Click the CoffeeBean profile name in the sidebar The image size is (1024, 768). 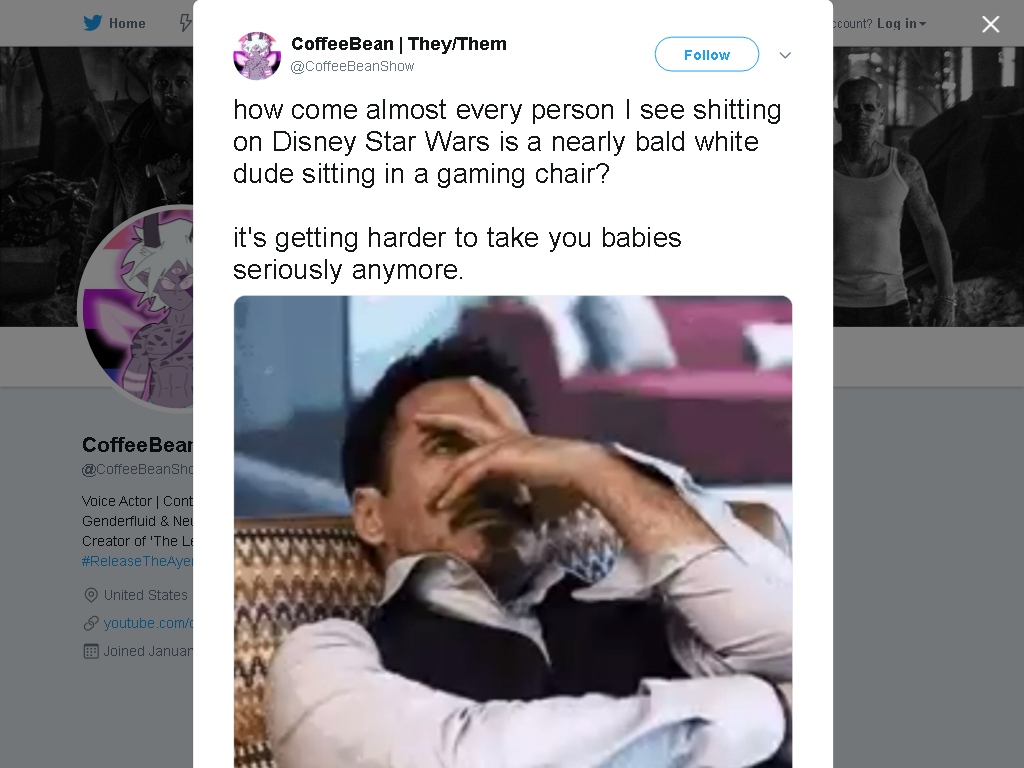[x=137, y=445]
